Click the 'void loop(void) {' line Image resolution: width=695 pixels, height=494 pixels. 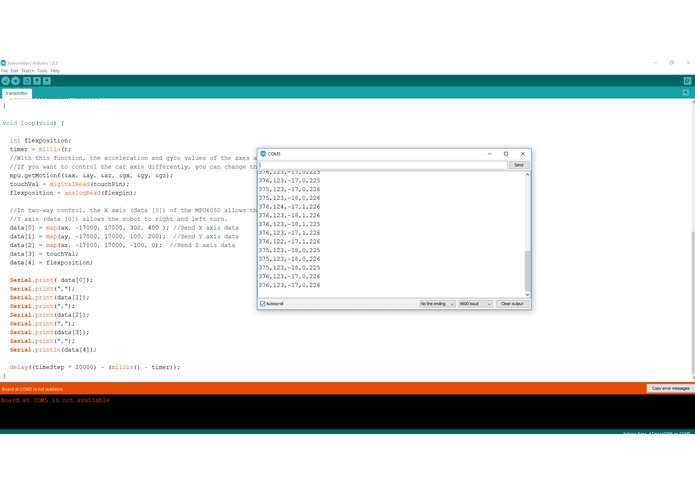click(x=33, y=123)
